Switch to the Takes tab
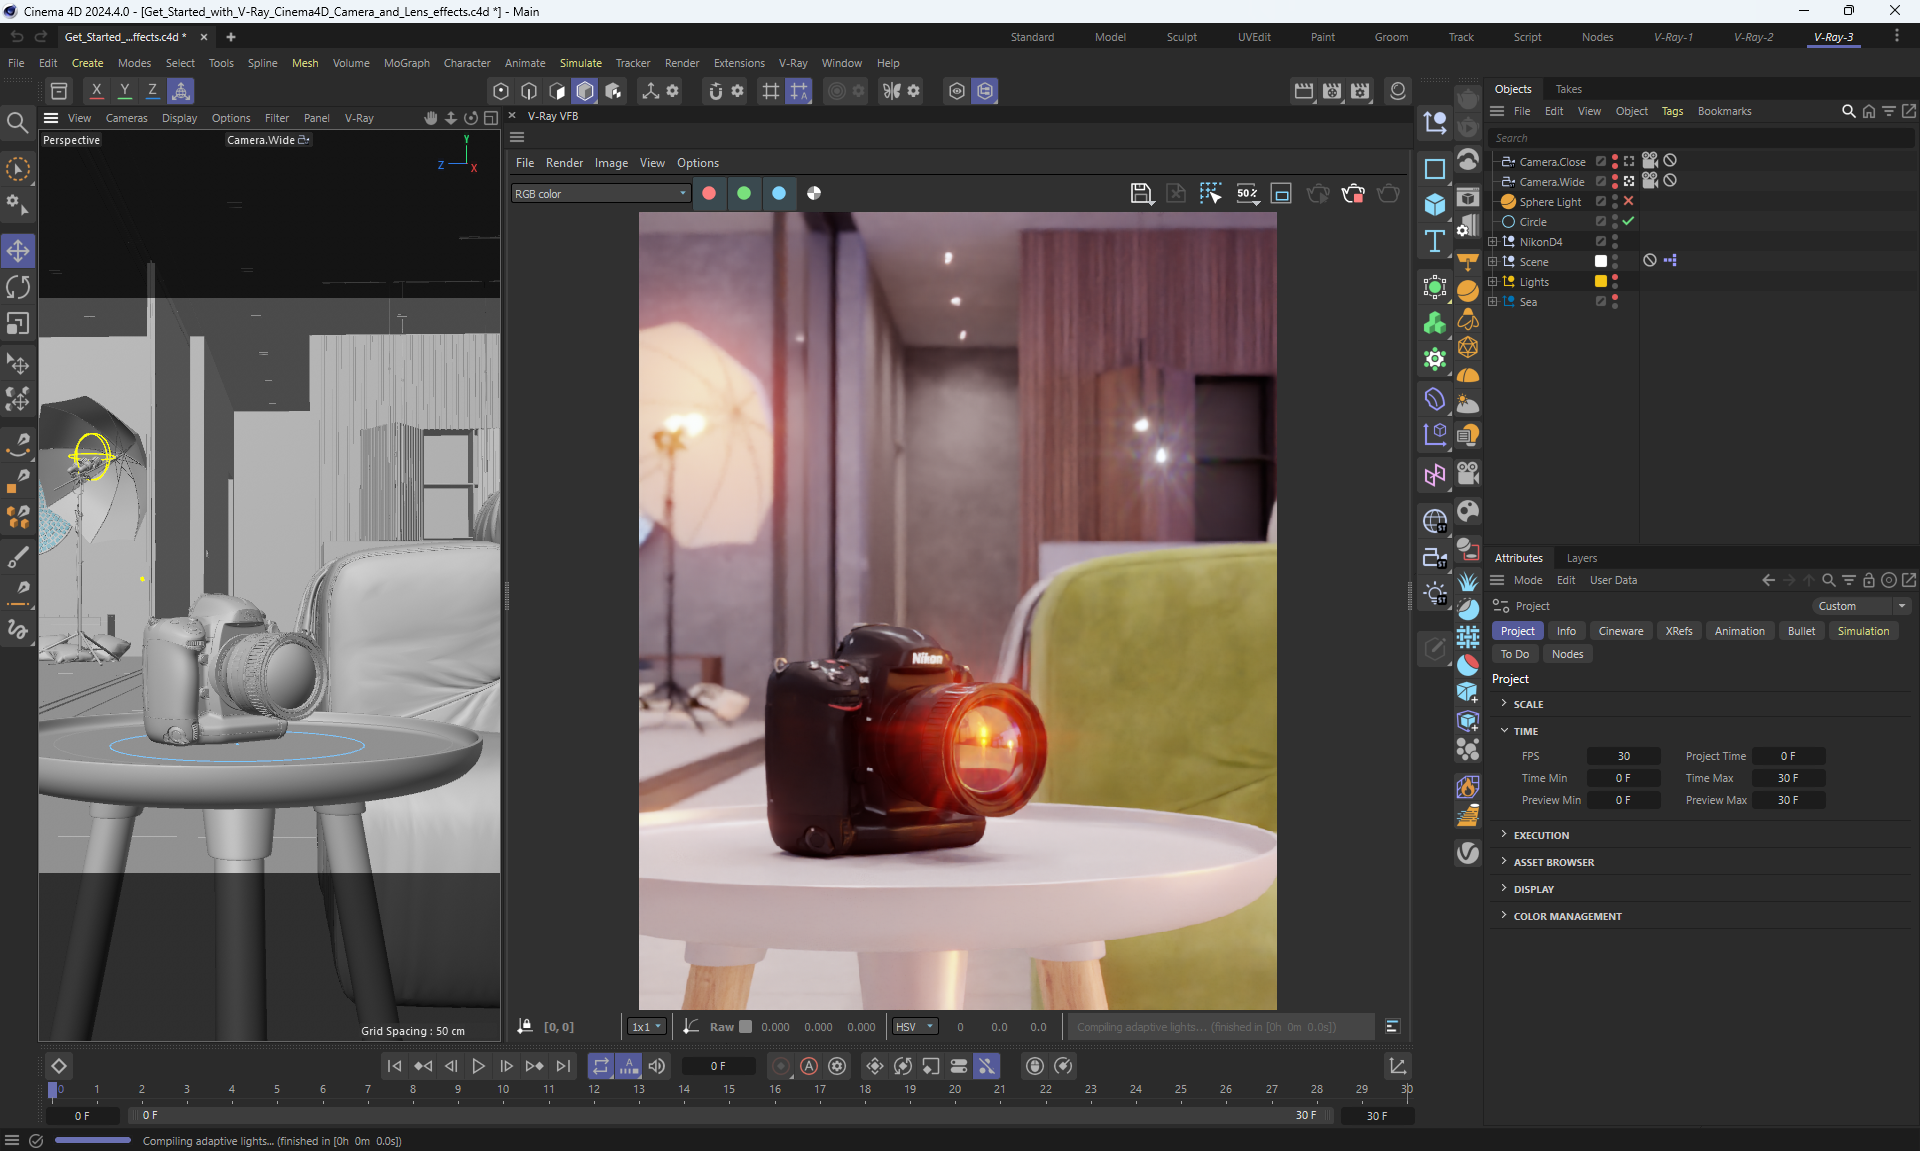The image size is (1920, 1151). (x=1568, y=89)
